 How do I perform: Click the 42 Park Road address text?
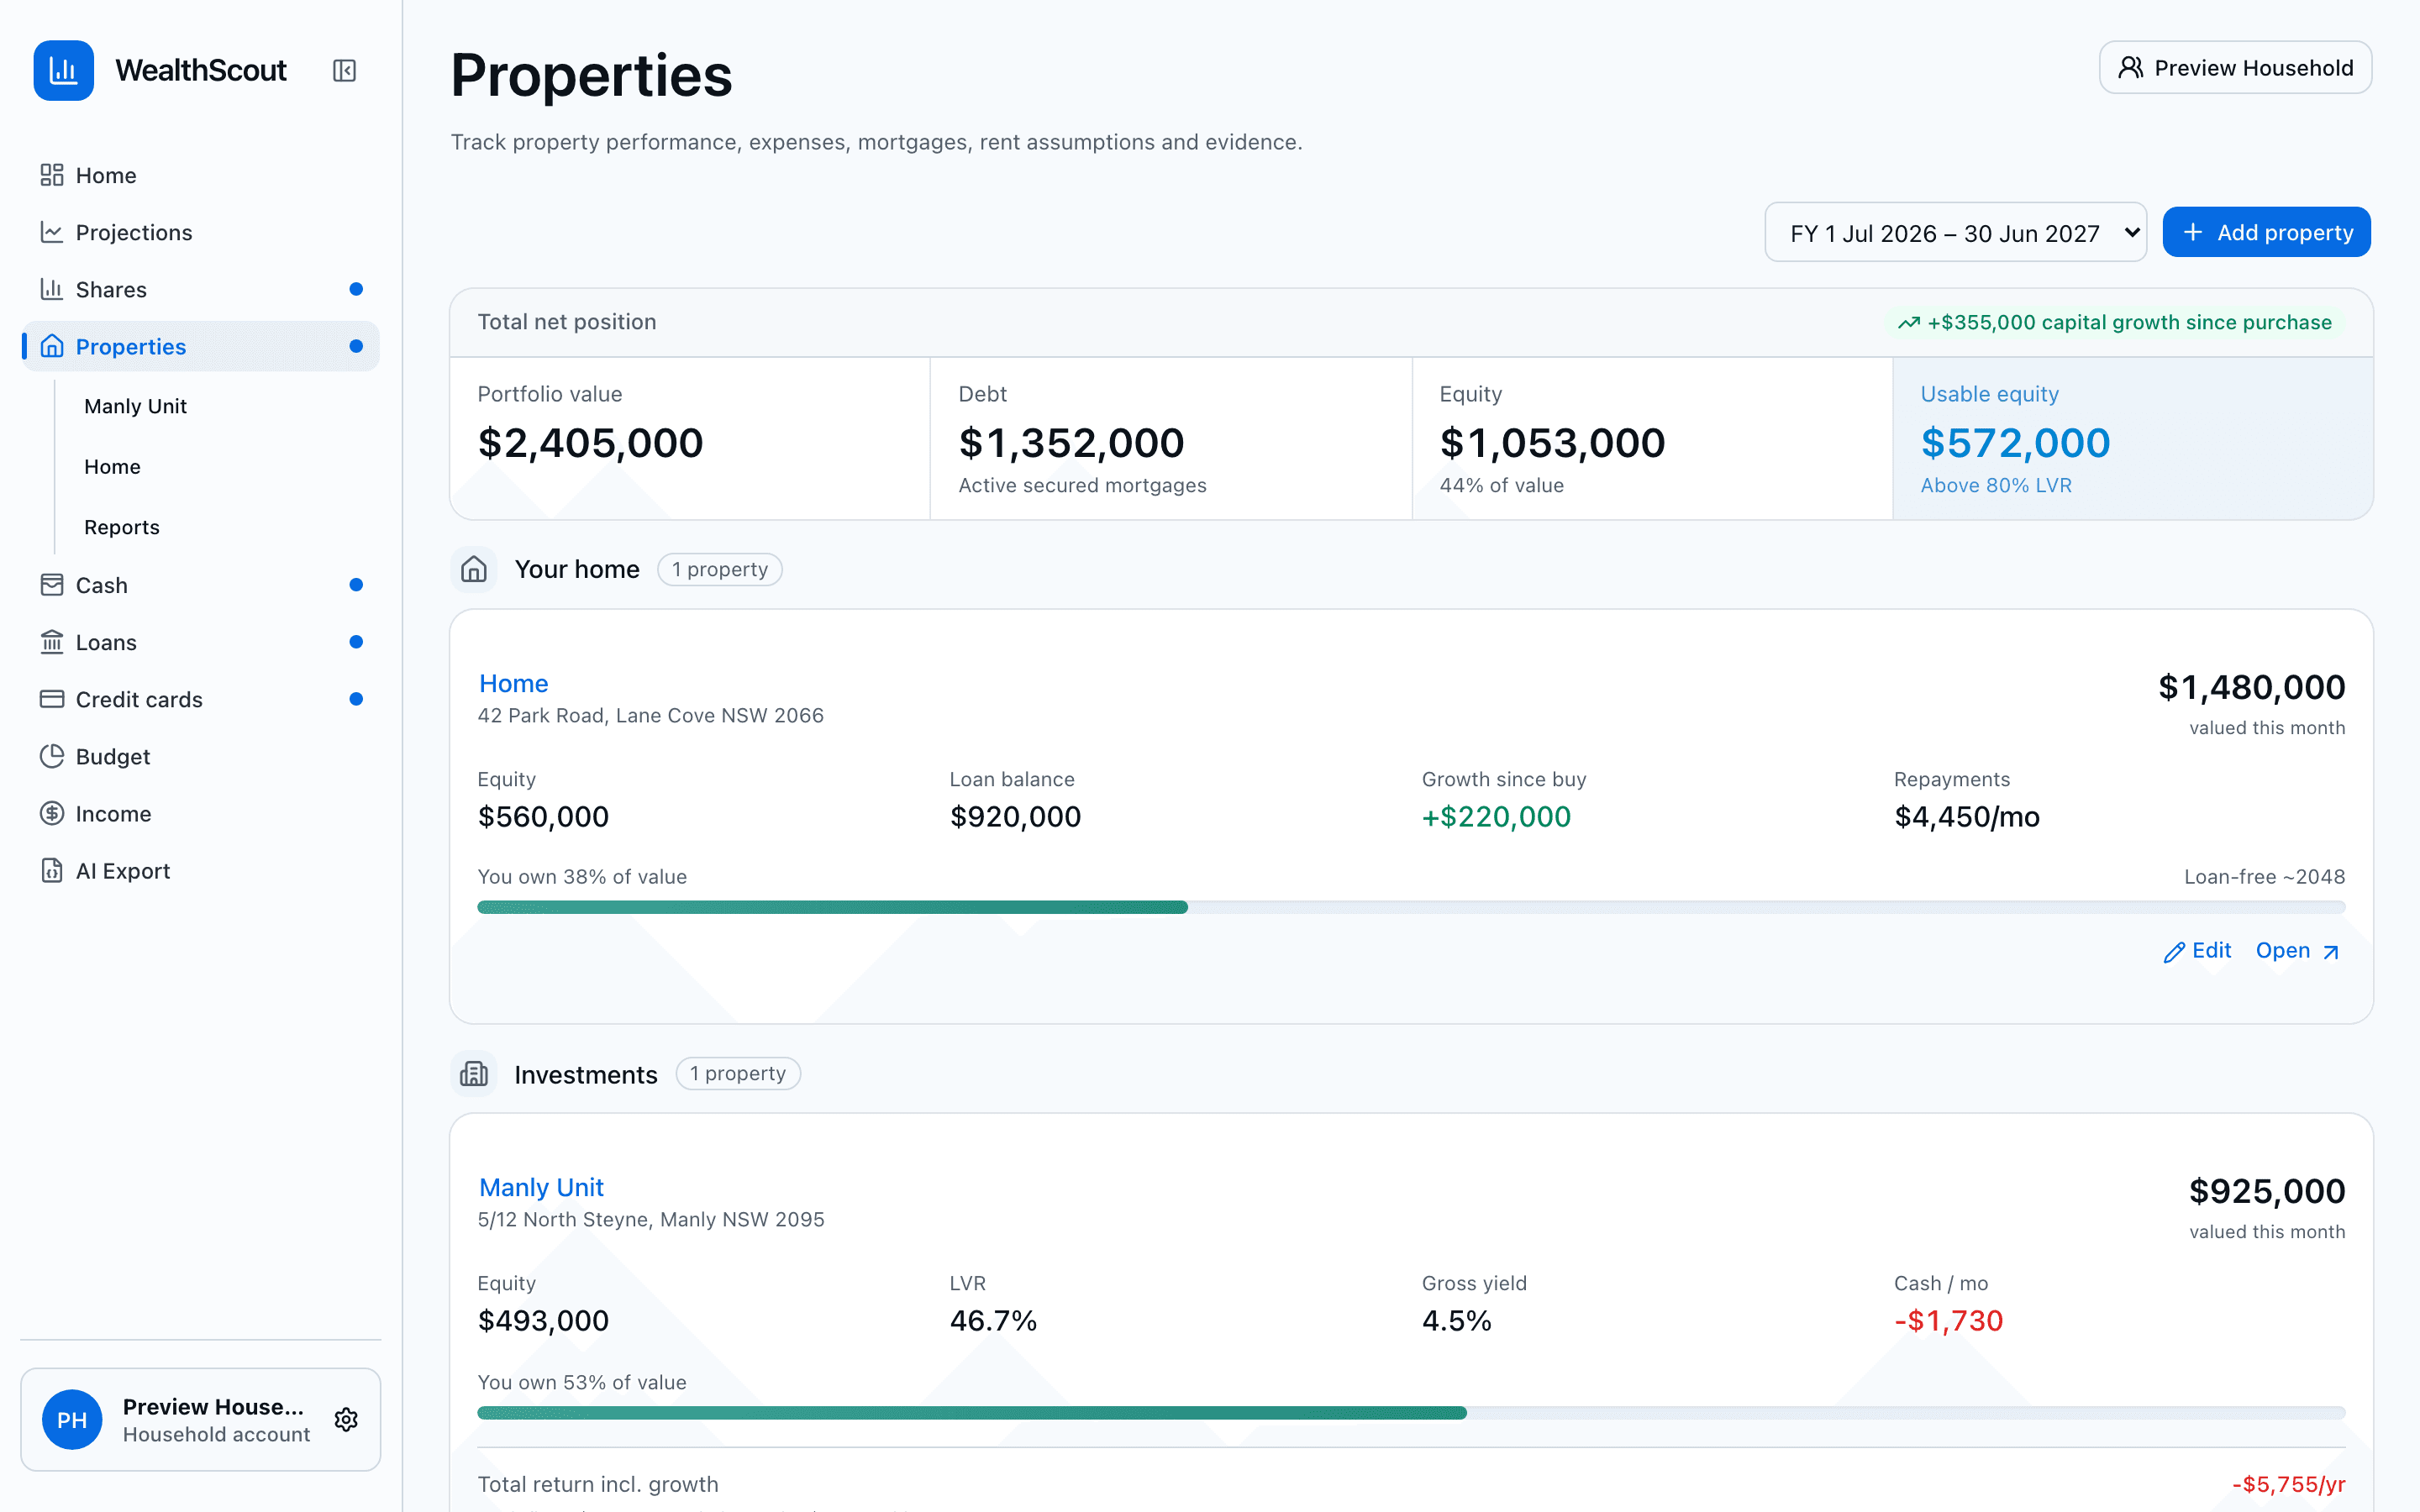point(650,715)
